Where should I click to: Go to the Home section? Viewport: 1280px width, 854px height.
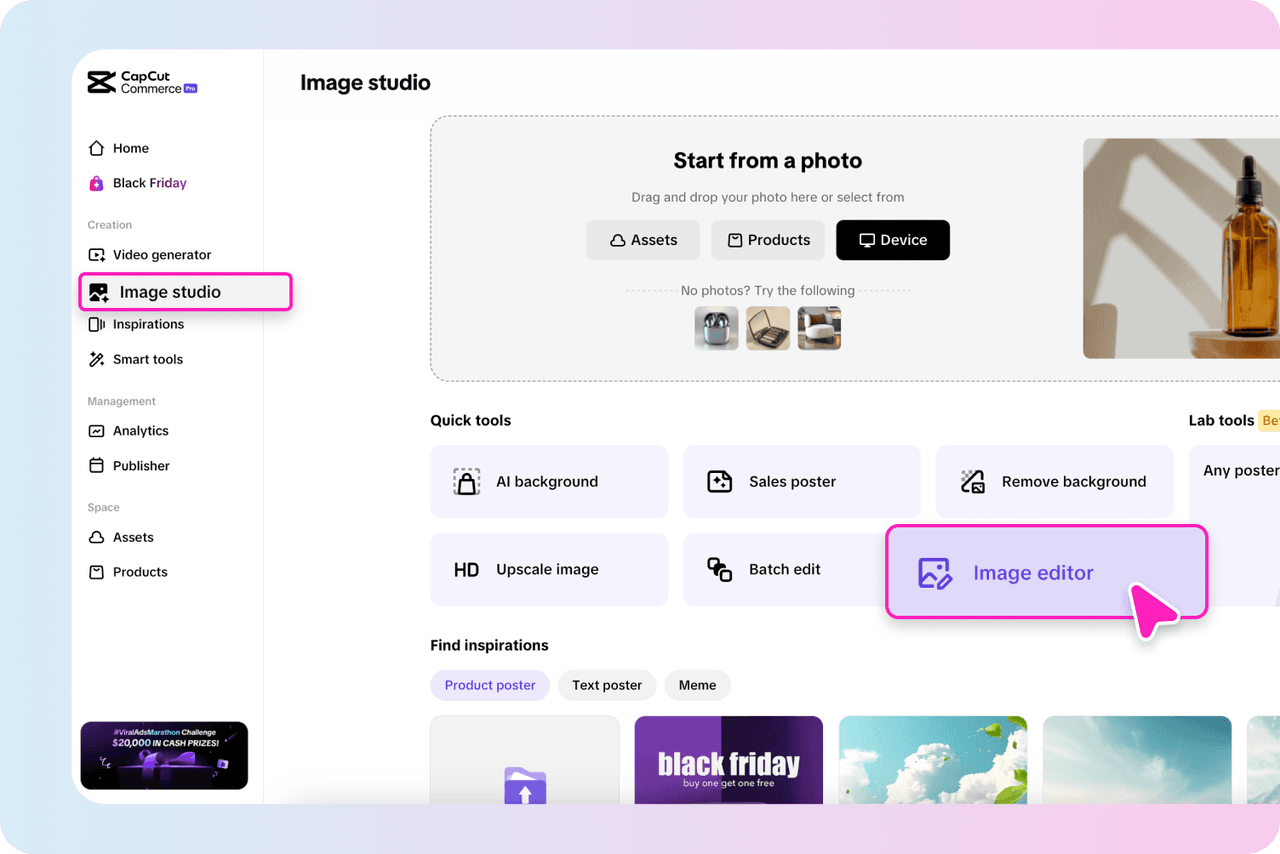tap(130, 147)
